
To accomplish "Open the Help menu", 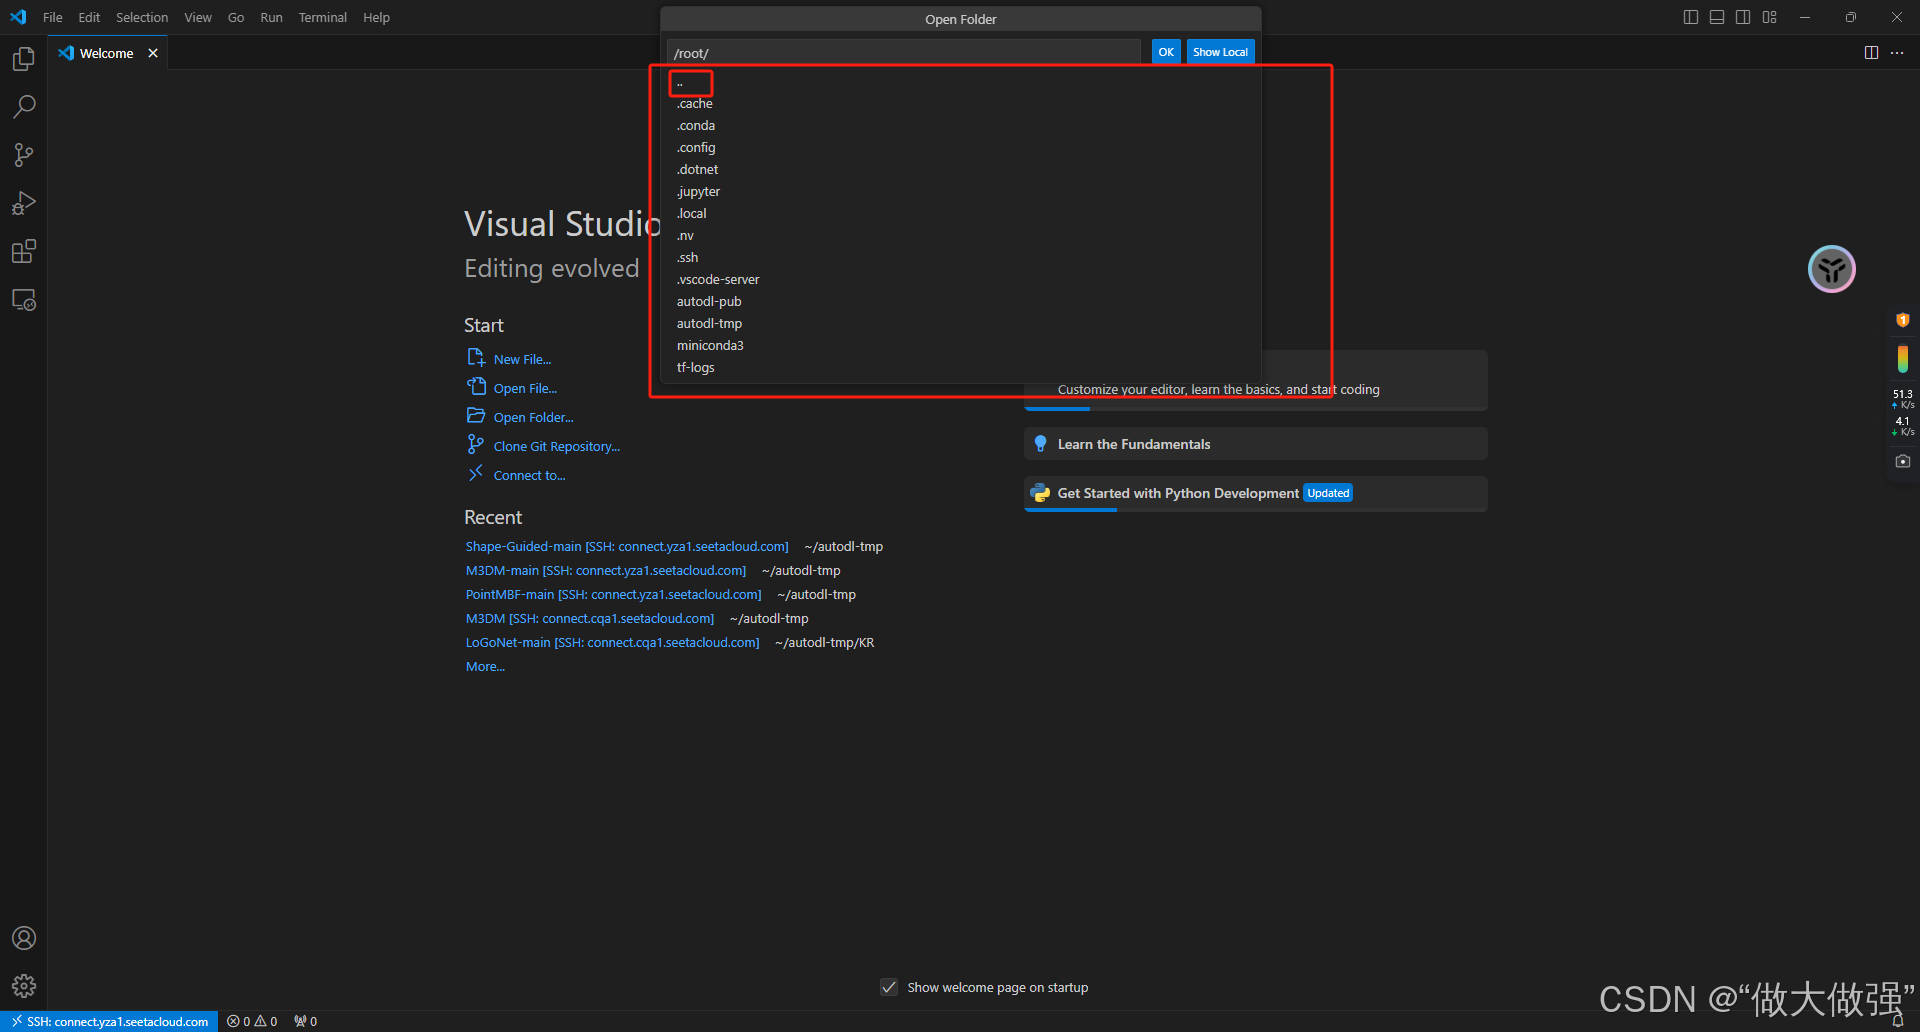I will (376, 17).
